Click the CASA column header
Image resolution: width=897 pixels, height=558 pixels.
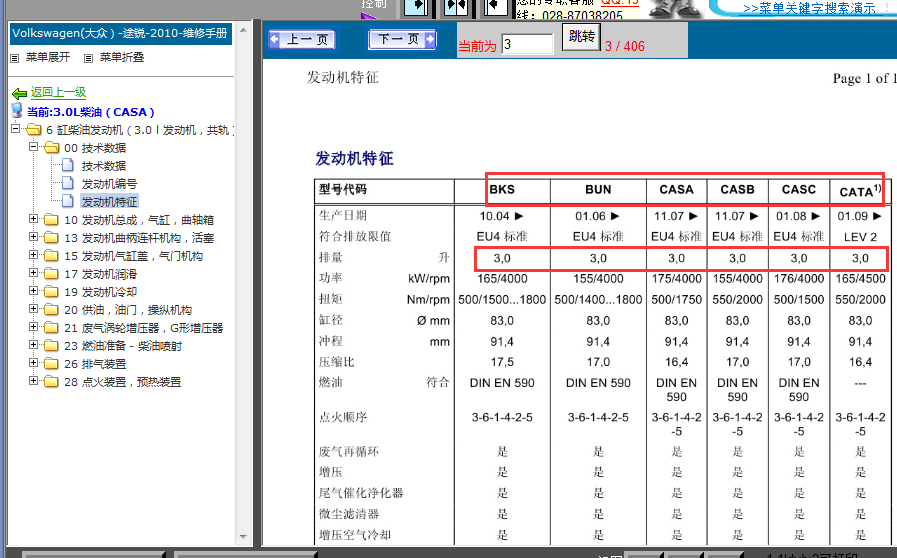coord(676,189)
